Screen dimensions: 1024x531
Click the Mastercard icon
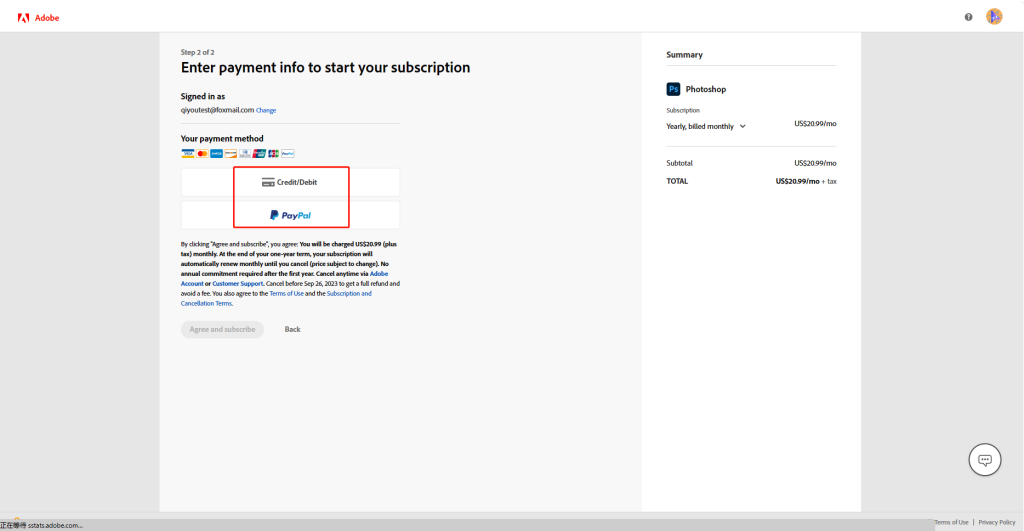click(202, 153)
